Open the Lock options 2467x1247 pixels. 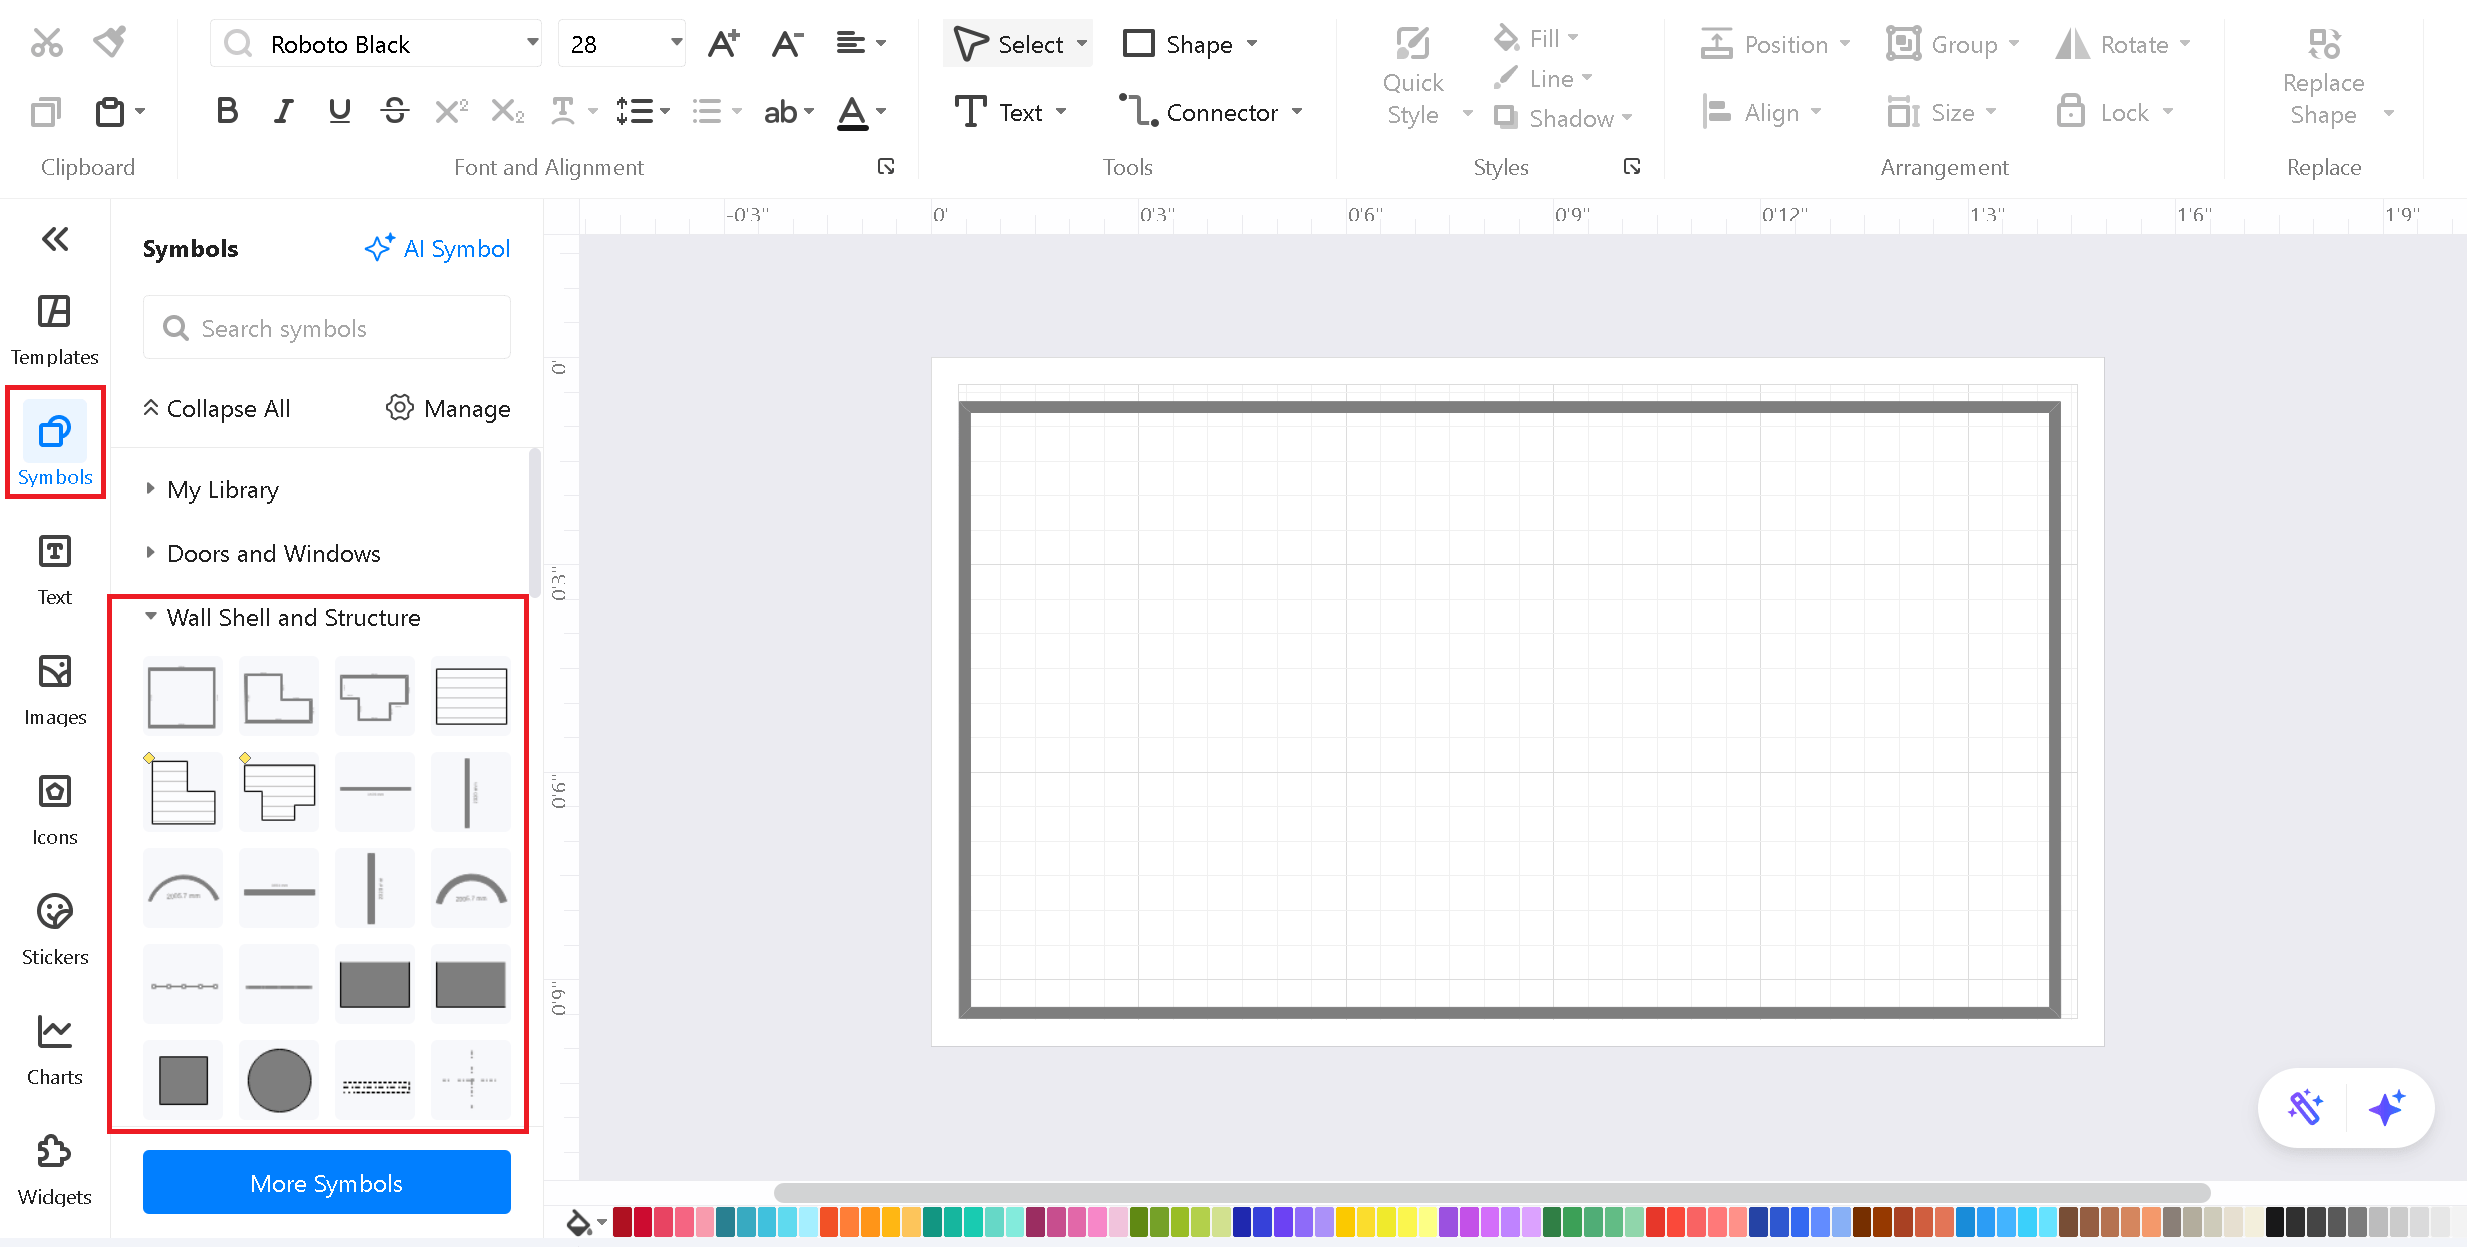2115,112
